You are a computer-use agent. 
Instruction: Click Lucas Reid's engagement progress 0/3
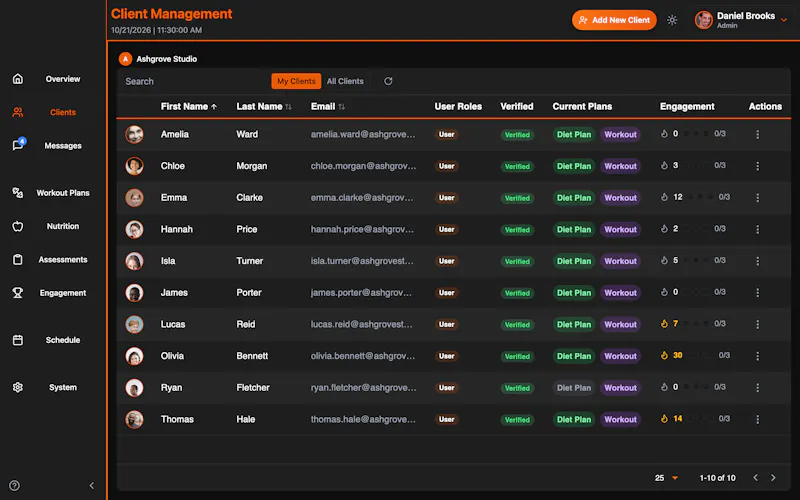(719, 323)
